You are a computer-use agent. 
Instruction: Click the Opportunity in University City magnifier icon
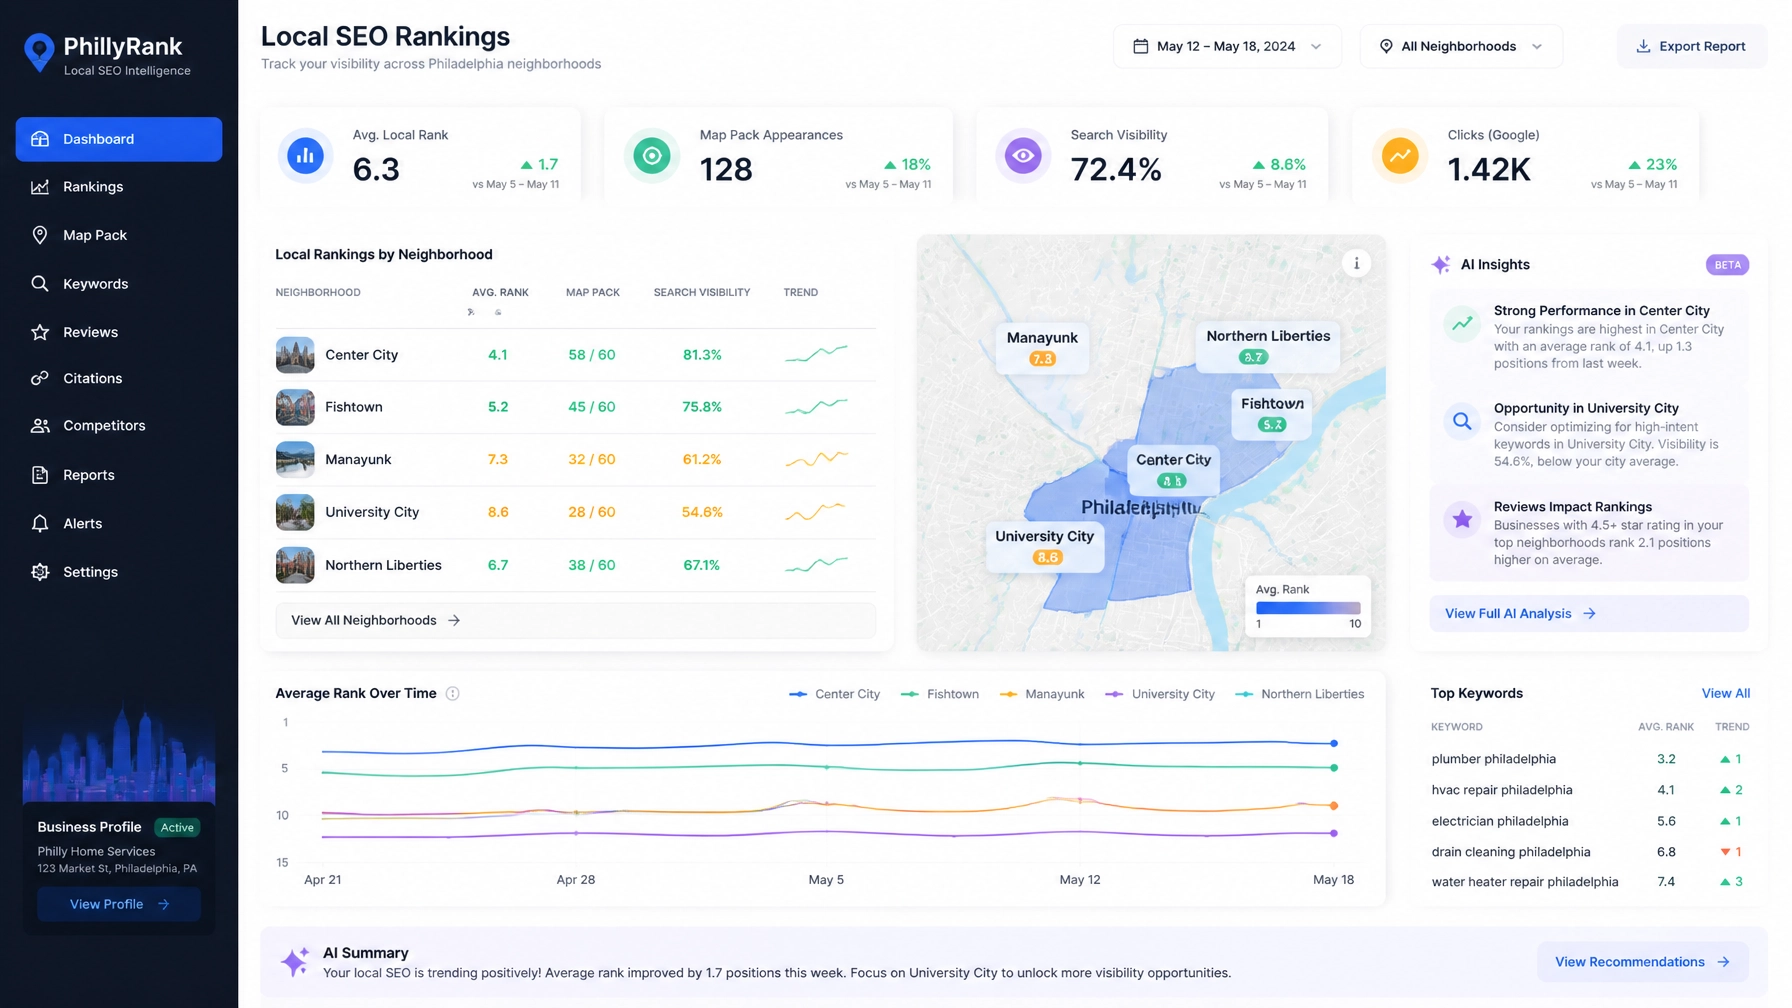click(x=1462, y=421)
